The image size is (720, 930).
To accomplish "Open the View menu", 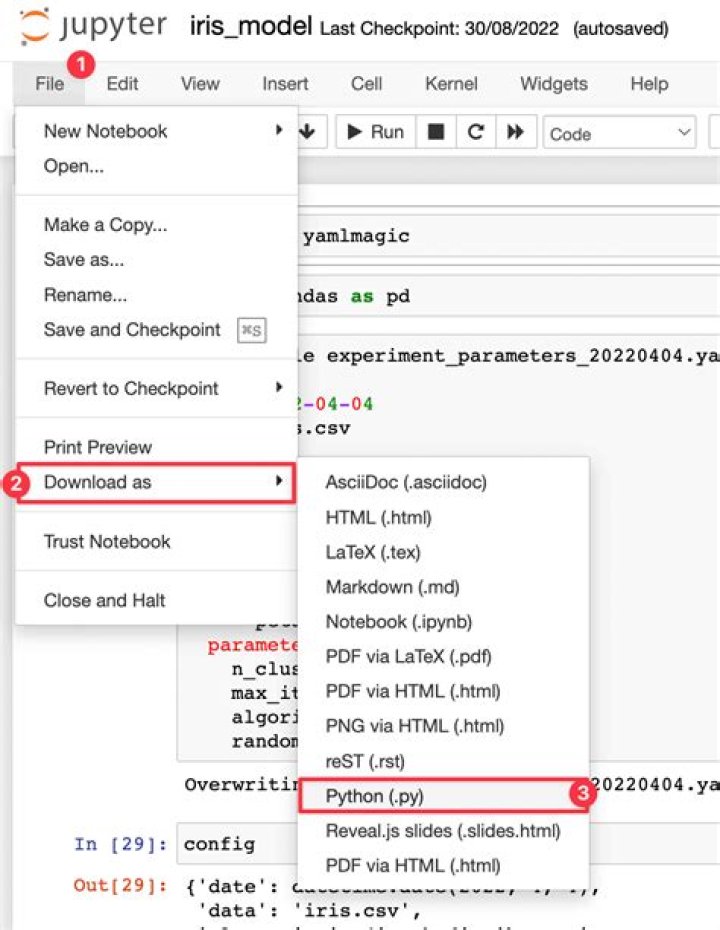I will tap(200, 84).
